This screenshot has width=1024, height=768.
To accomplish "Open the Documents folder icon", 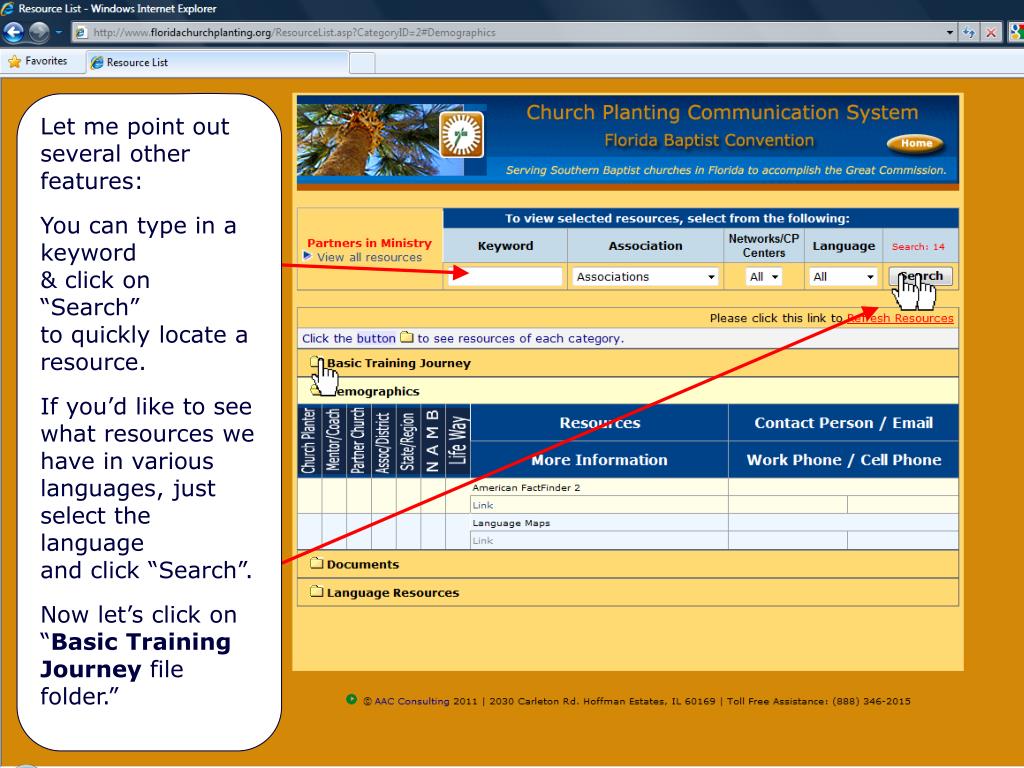I will pos(317,563).
